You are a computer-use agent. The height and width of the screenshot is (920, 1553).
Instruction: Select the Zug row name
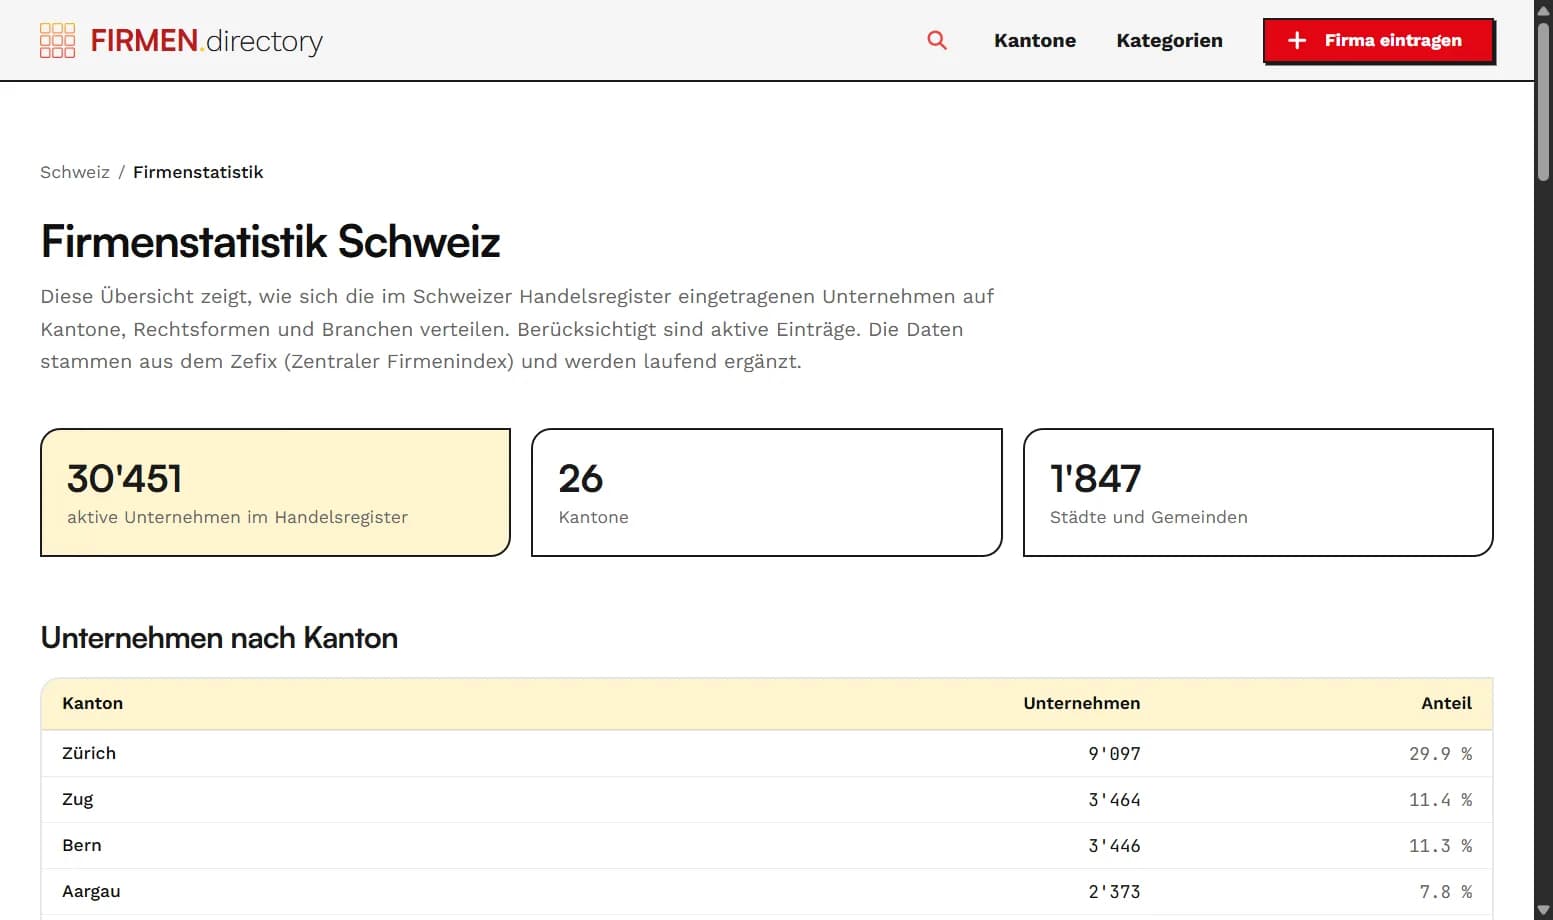tap(77, 799)
